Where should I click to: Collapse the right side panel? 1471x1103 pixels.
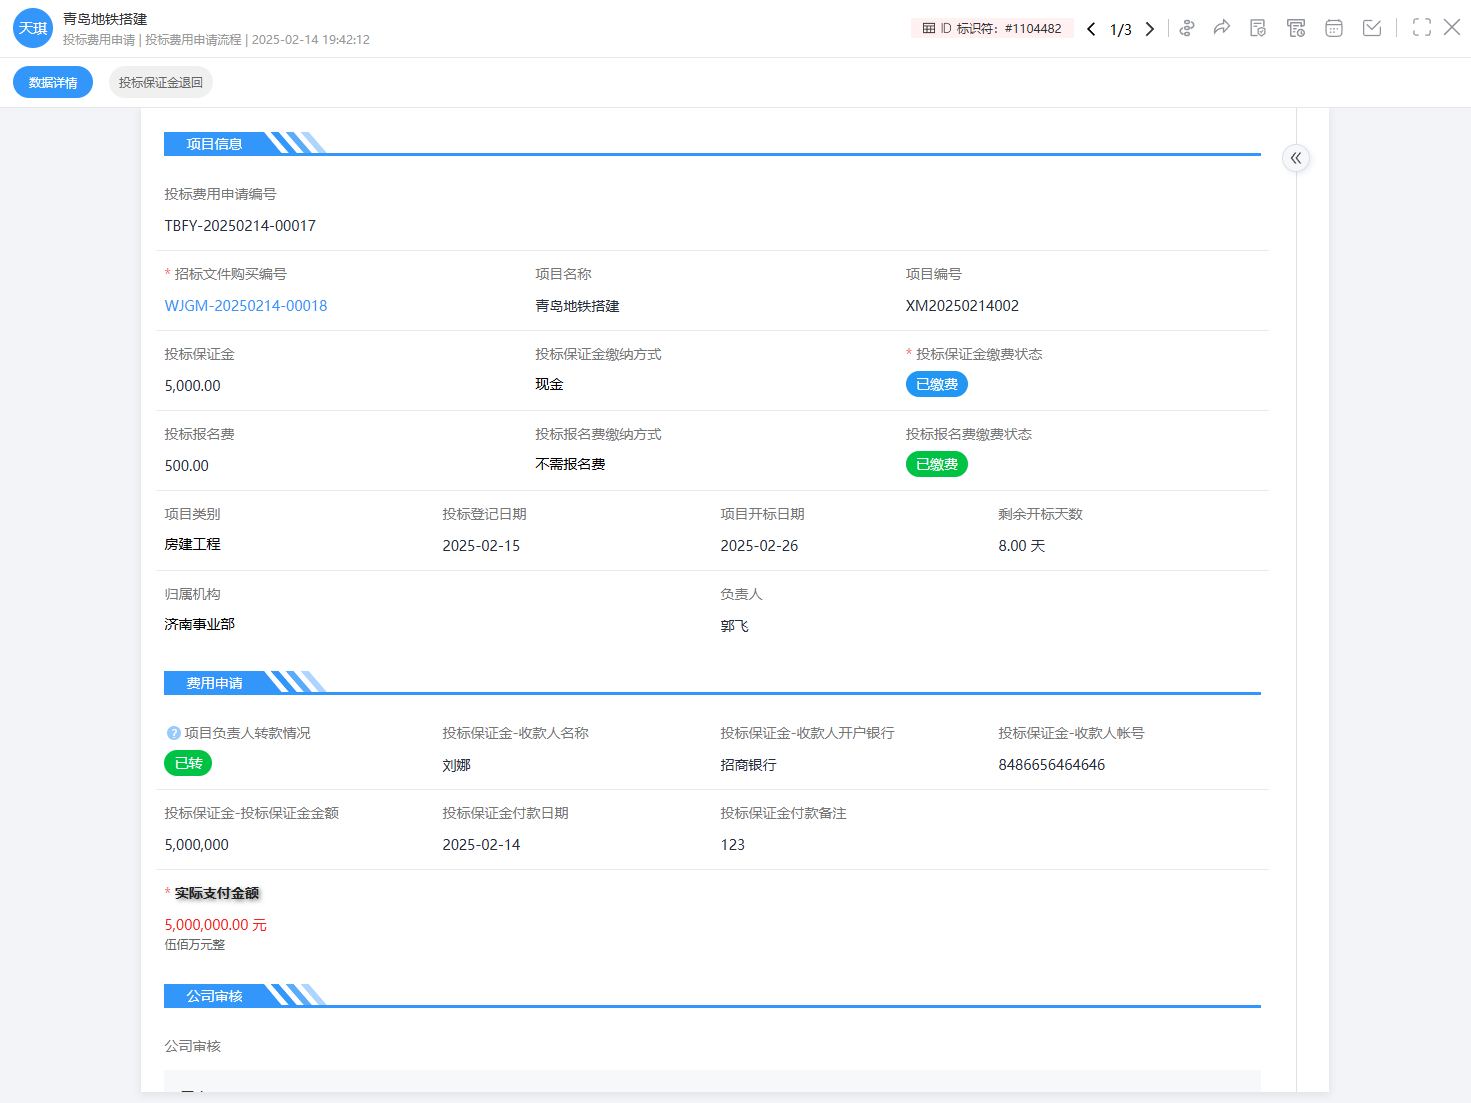pos(1296,158)
